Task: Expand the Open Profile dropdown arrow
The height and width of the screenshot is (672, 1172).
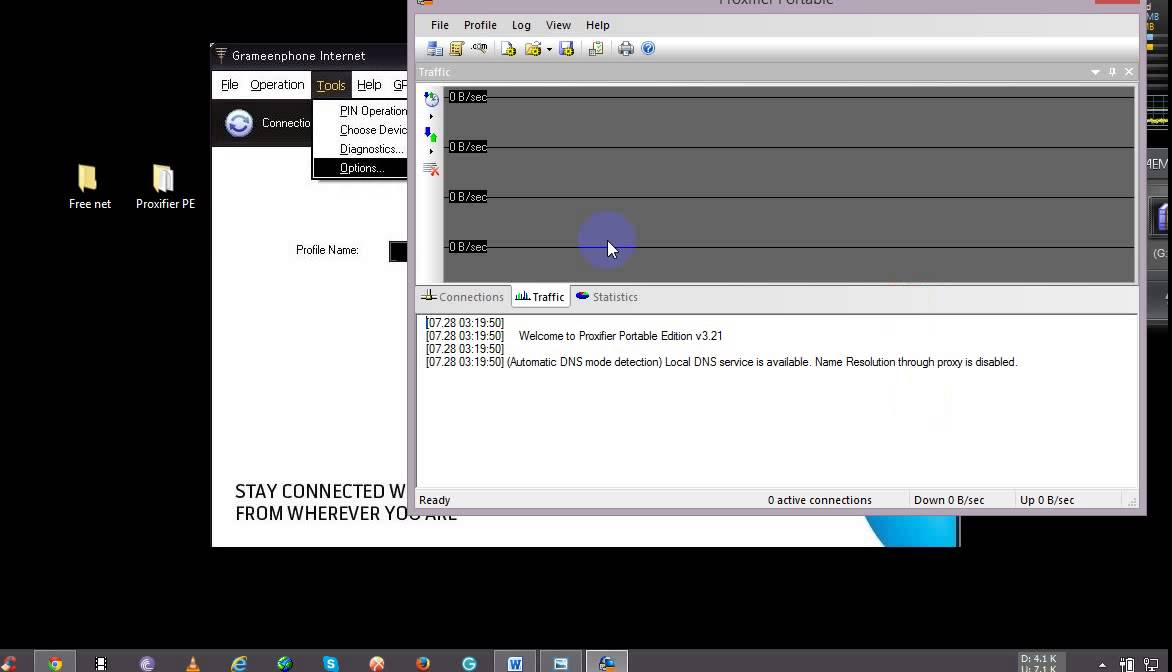Action: 549,49
